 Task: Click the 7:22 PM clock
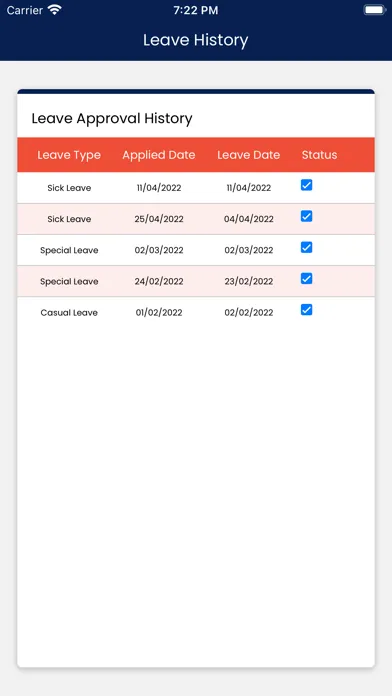pyautogui.click(x=196, y=10)
